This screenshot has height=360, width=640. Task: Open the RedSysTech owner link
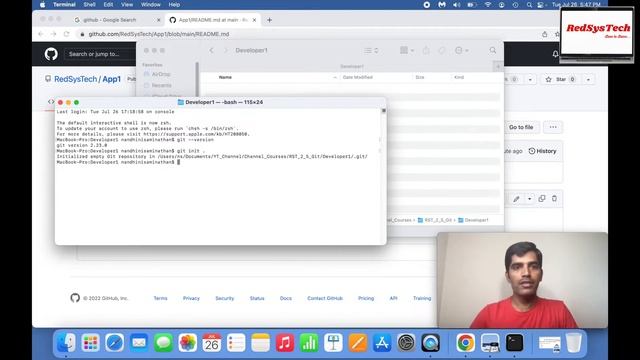(76, 79)
